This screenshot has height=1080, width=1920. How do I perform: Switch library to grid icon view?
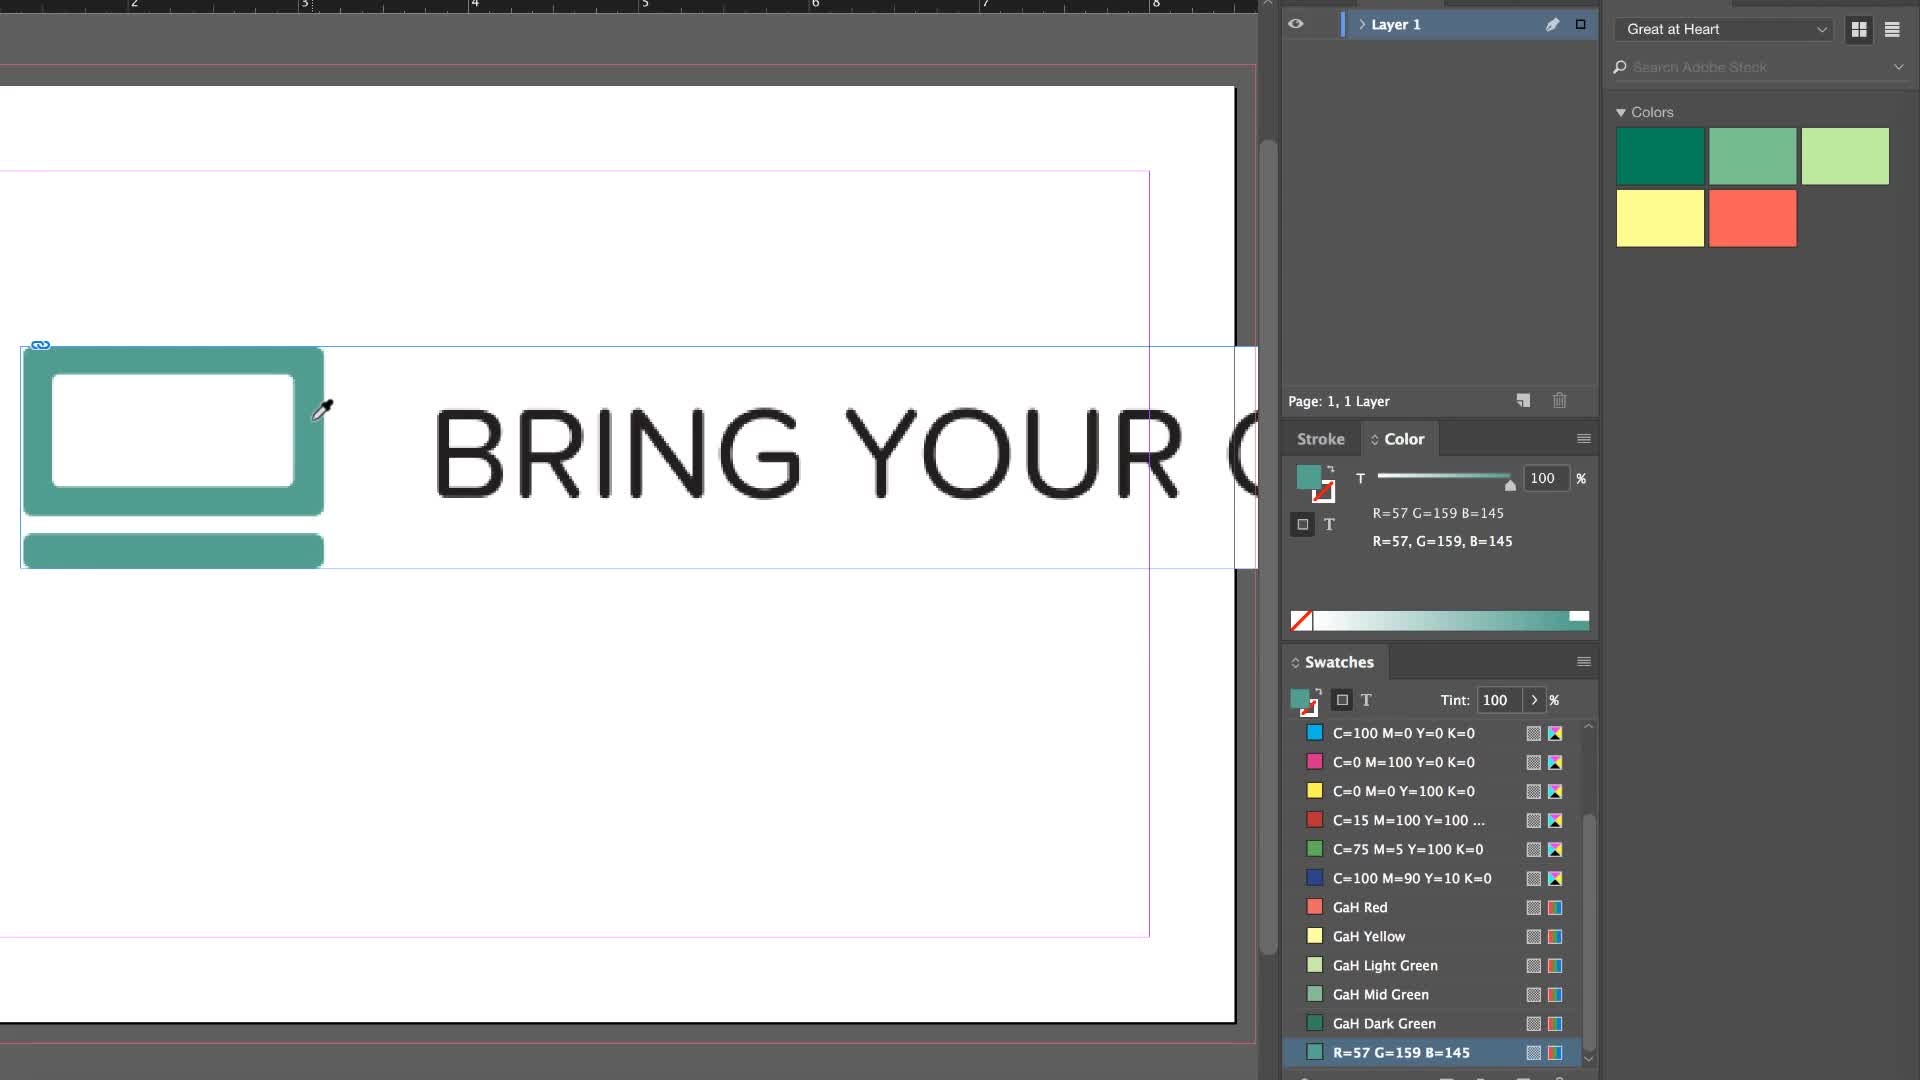(x=1859, y=29)
